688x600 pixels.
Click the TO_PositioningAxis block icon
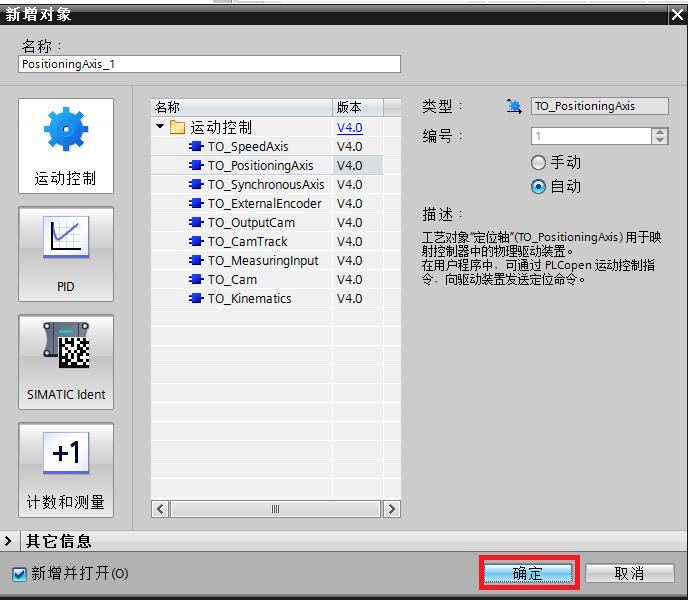[x=196, y=165]
